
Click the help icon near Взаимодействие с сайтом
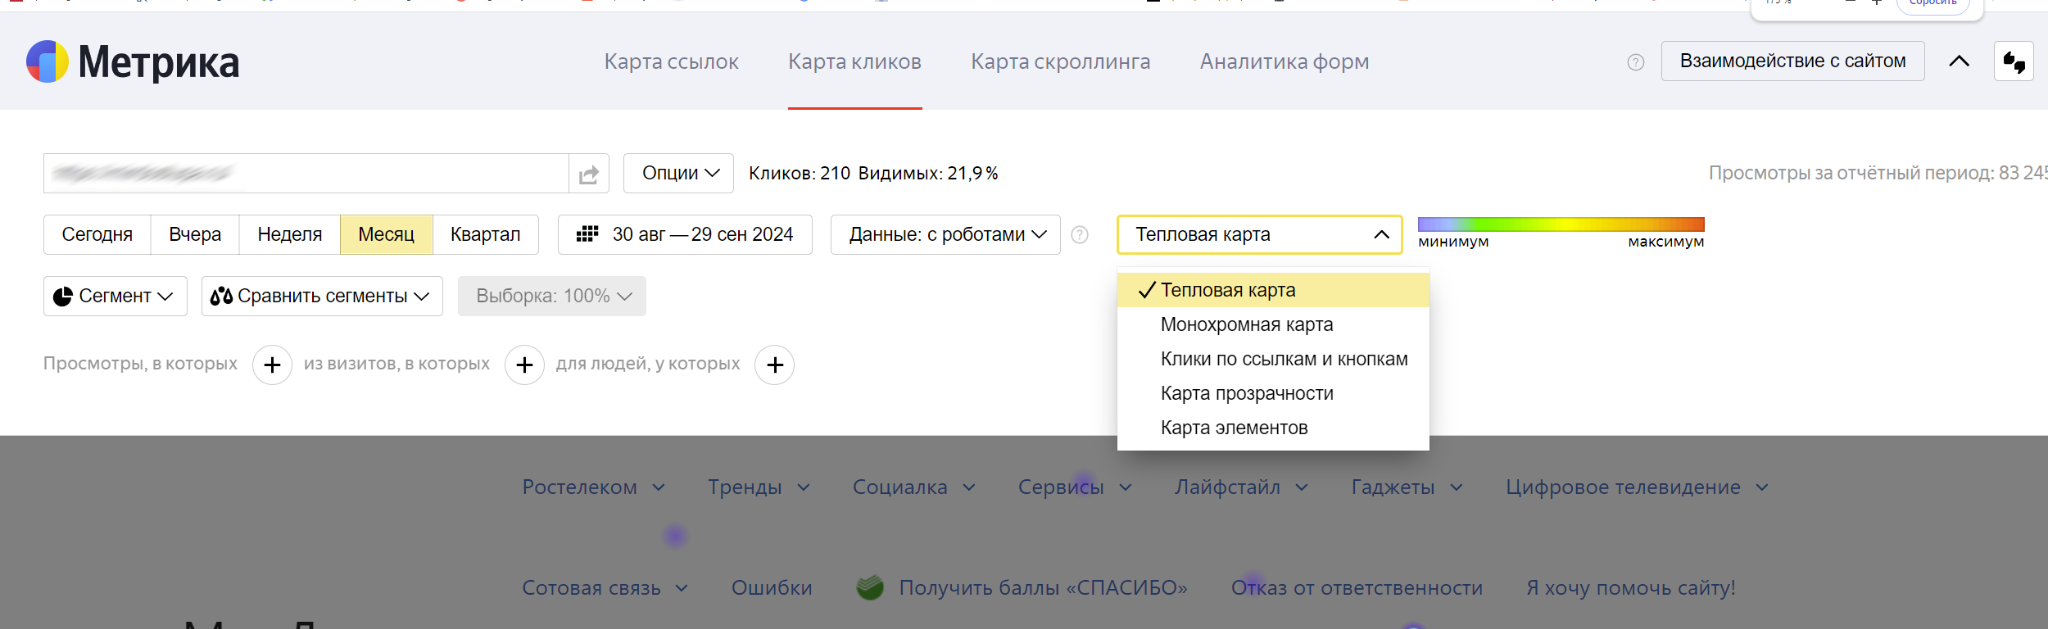click(1636, 62)
